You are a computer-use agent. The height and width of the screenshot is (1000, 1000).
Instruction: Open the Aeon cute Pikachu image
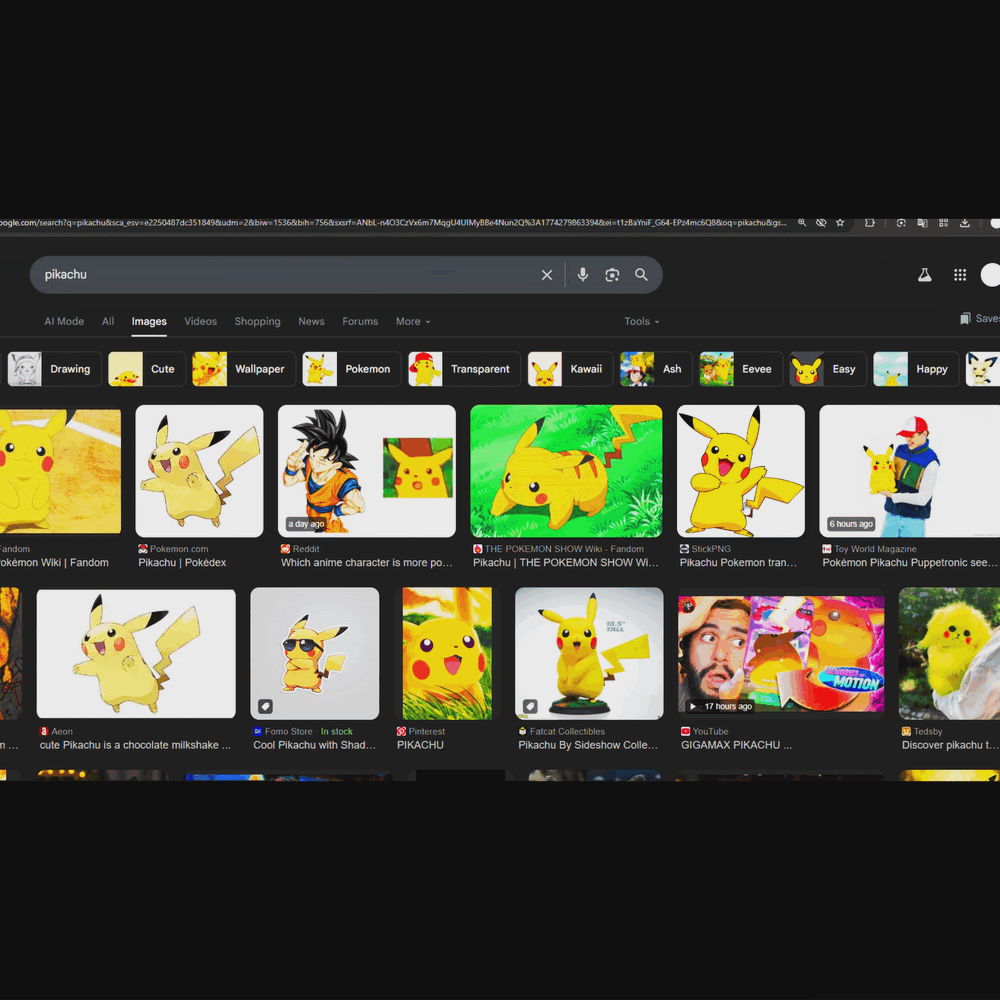tap(136, 654)
